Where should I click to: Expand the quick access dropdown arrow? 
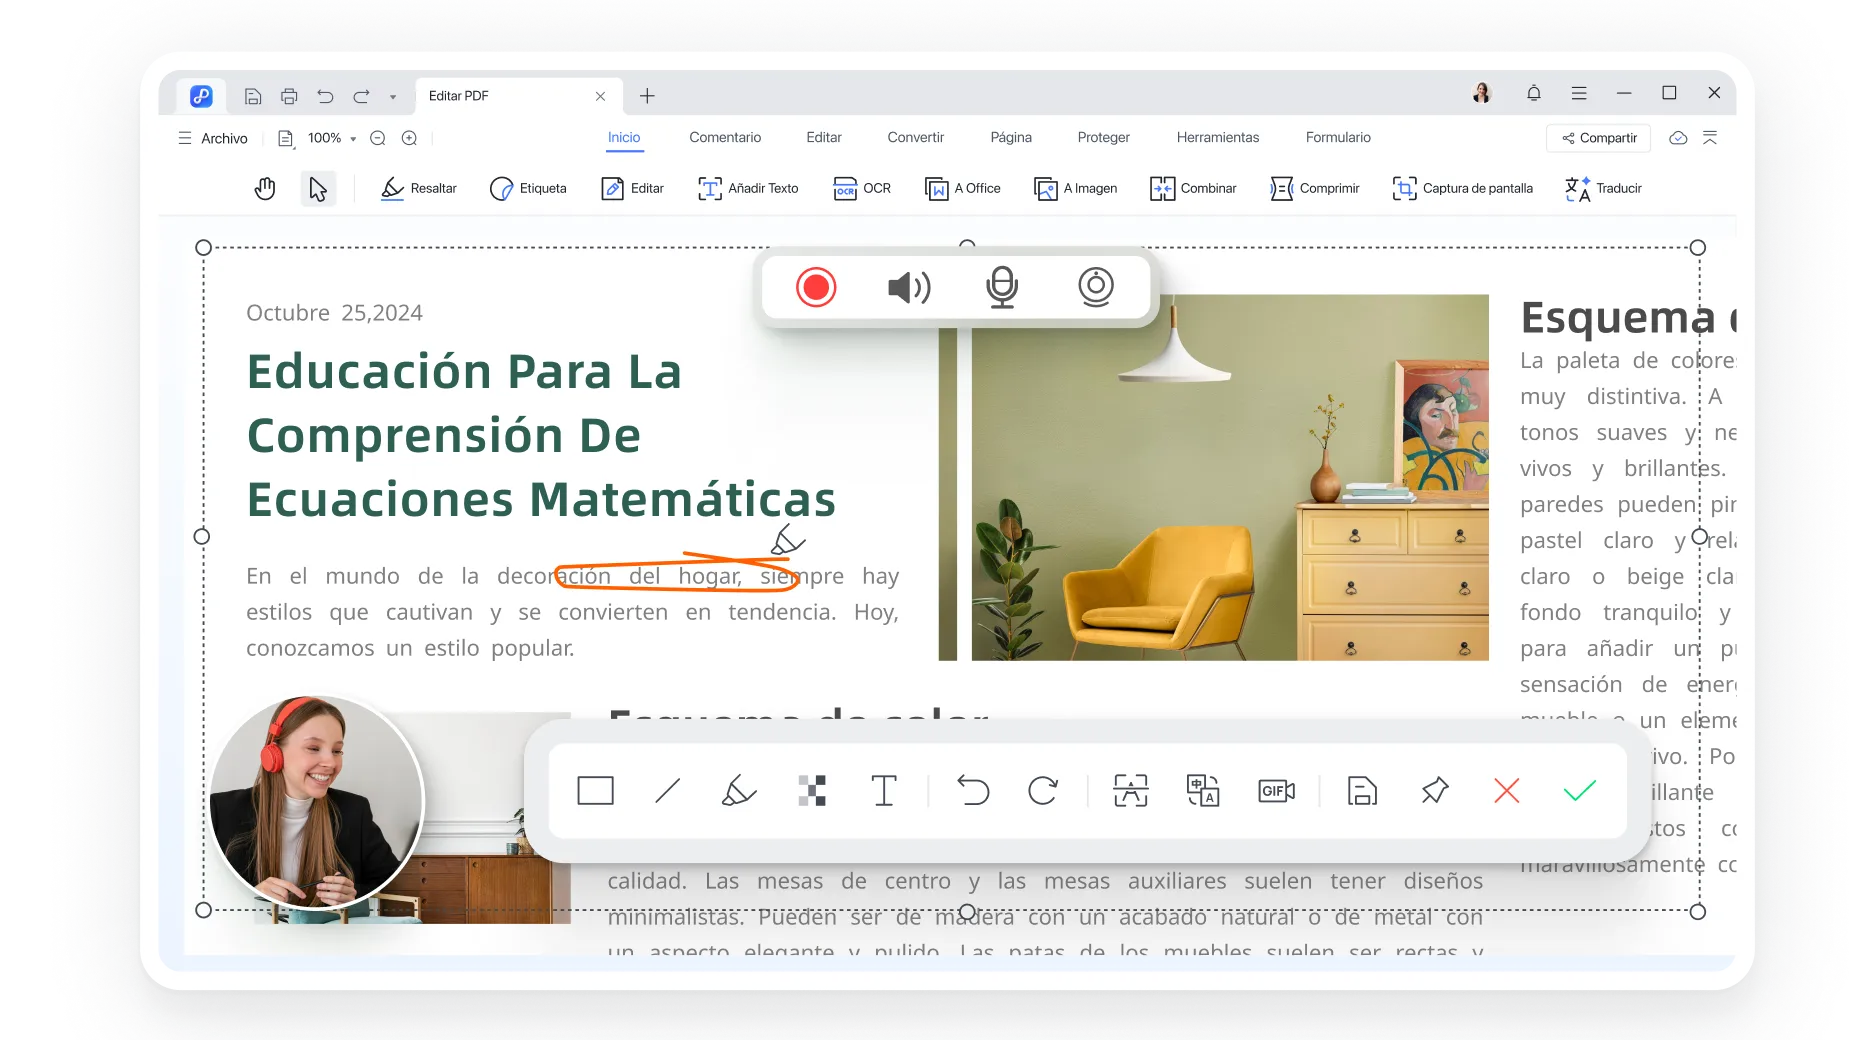[x=393, y=97]
